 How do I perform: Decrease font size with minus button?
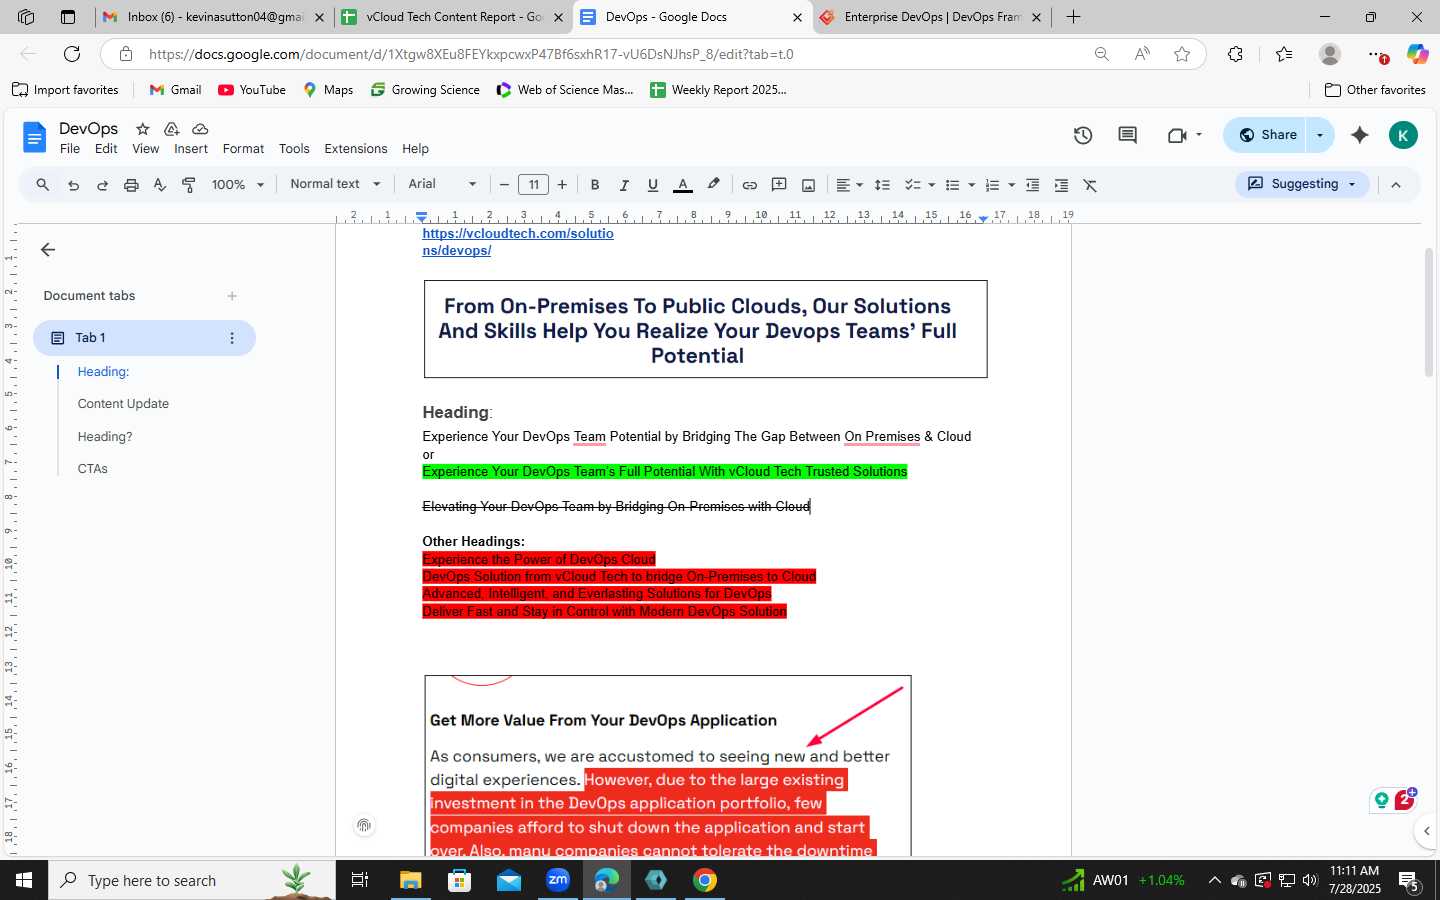(504, 185)
